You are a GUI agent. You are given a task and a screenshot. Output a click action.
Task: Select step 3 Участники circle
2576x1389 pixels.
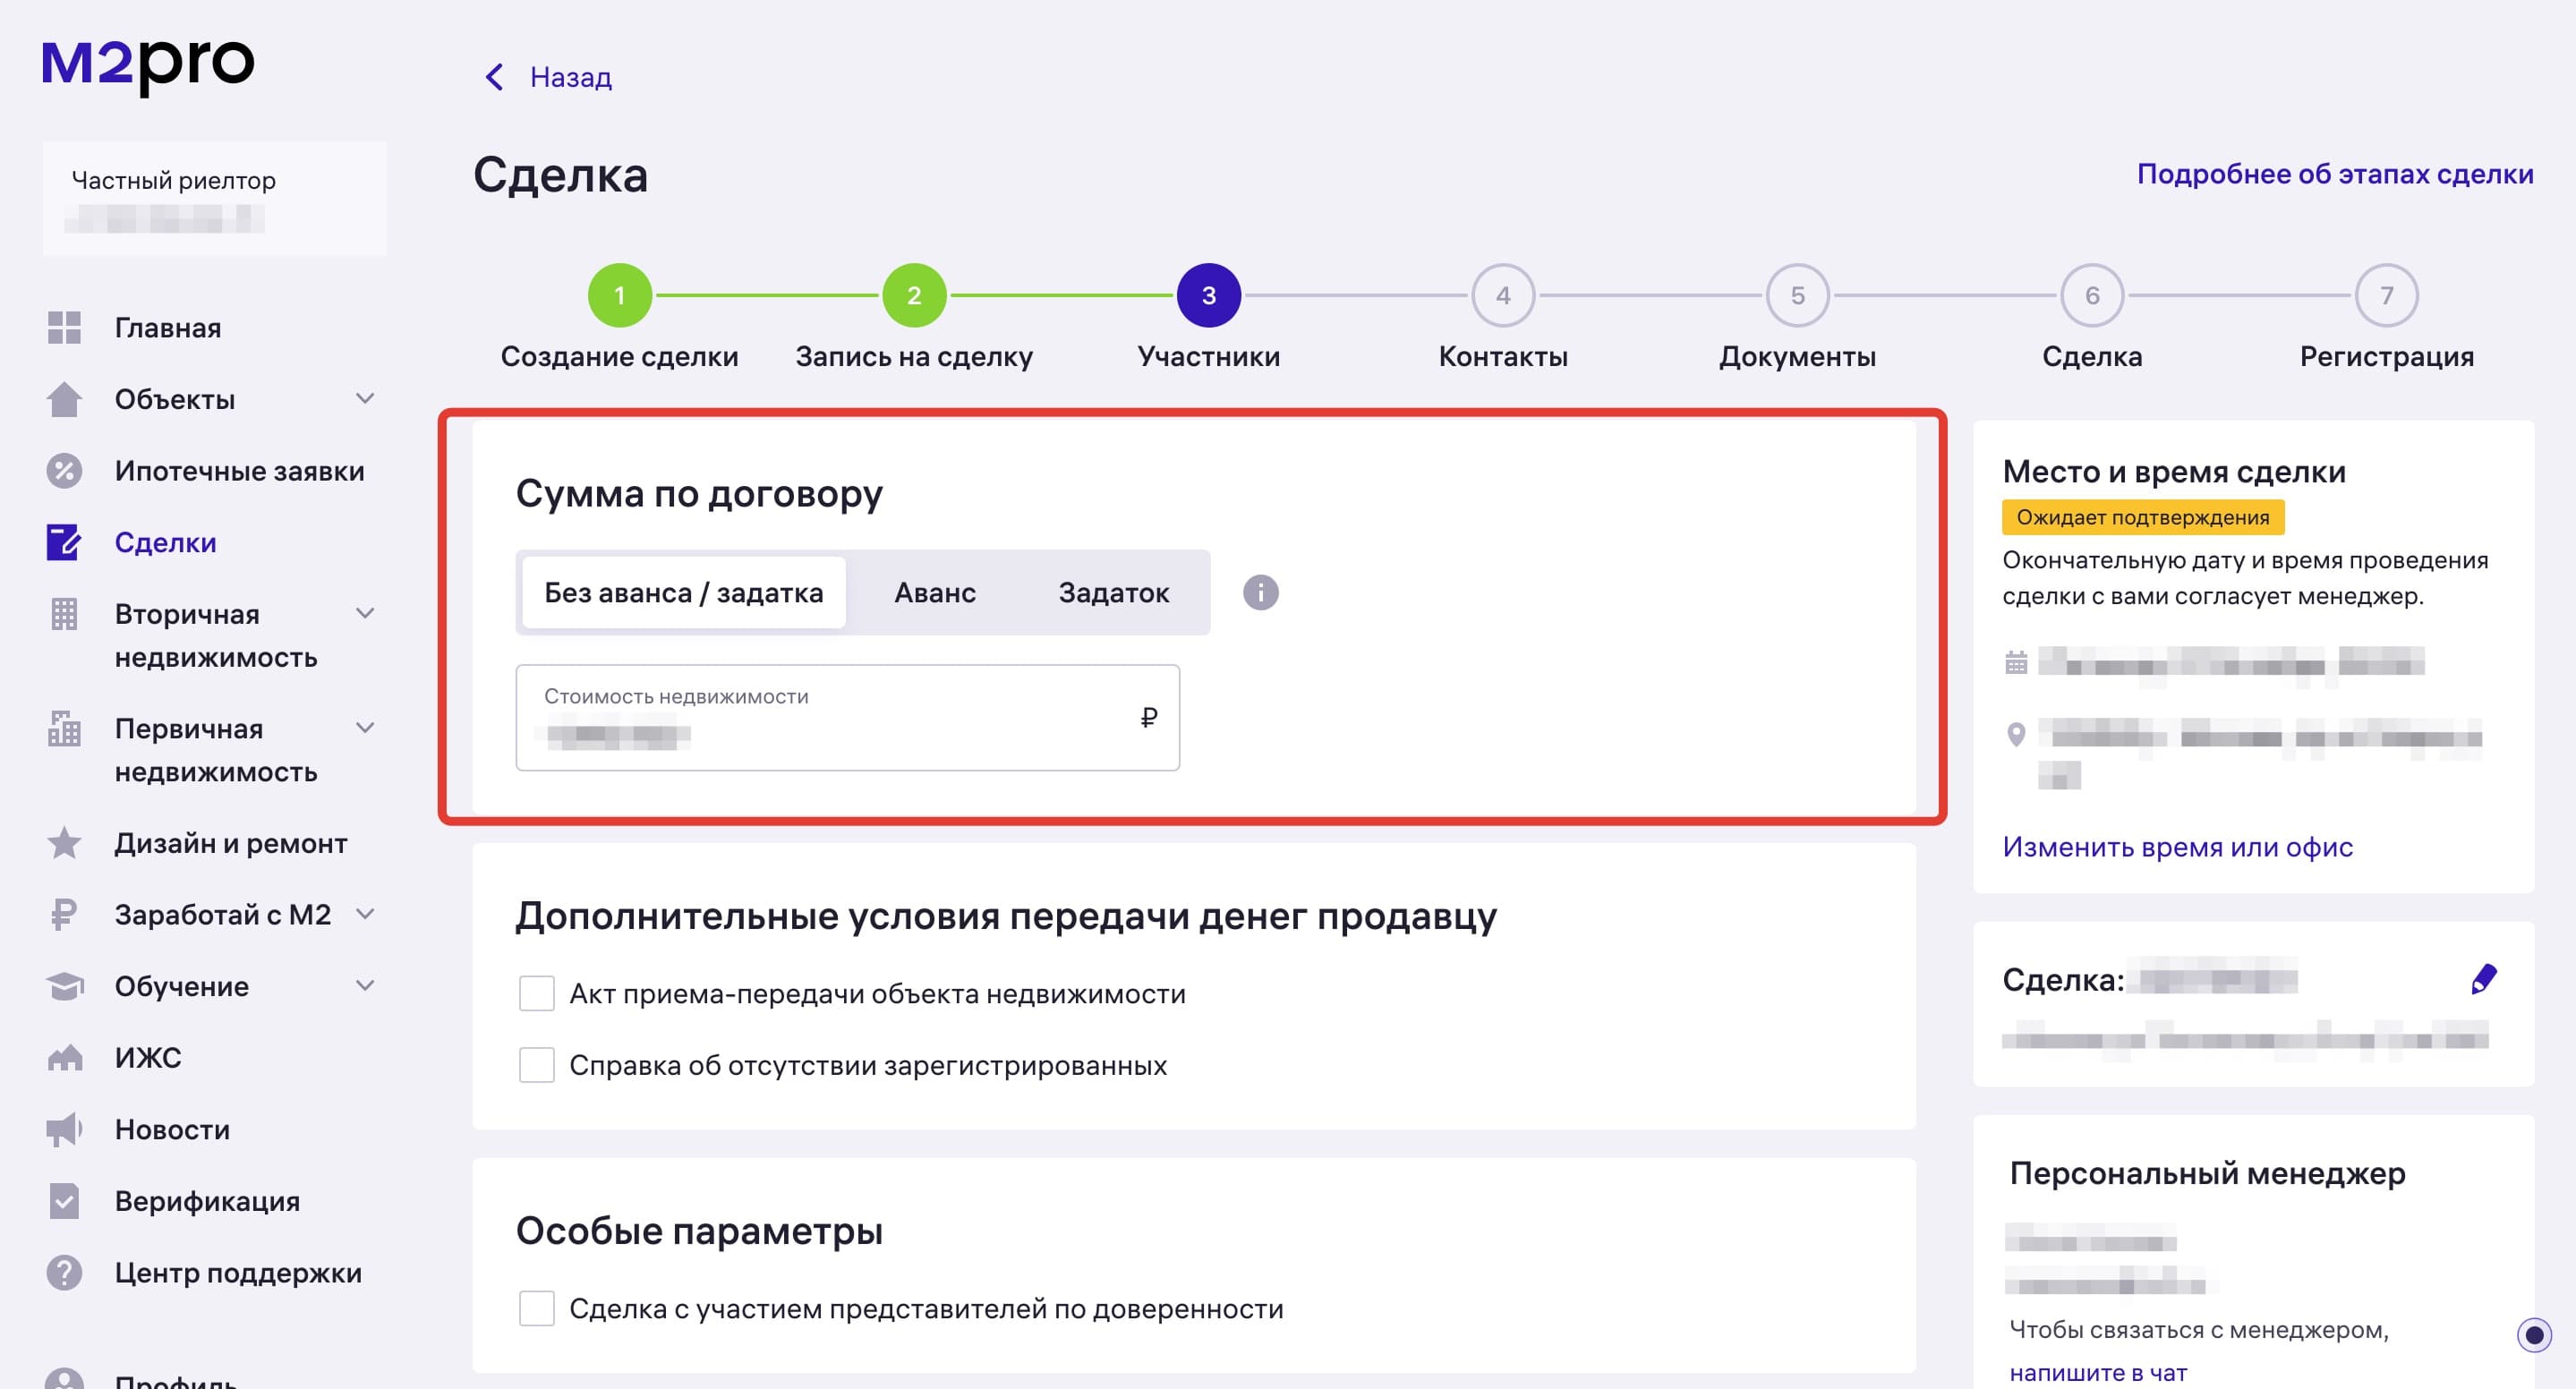point(1209,295)
